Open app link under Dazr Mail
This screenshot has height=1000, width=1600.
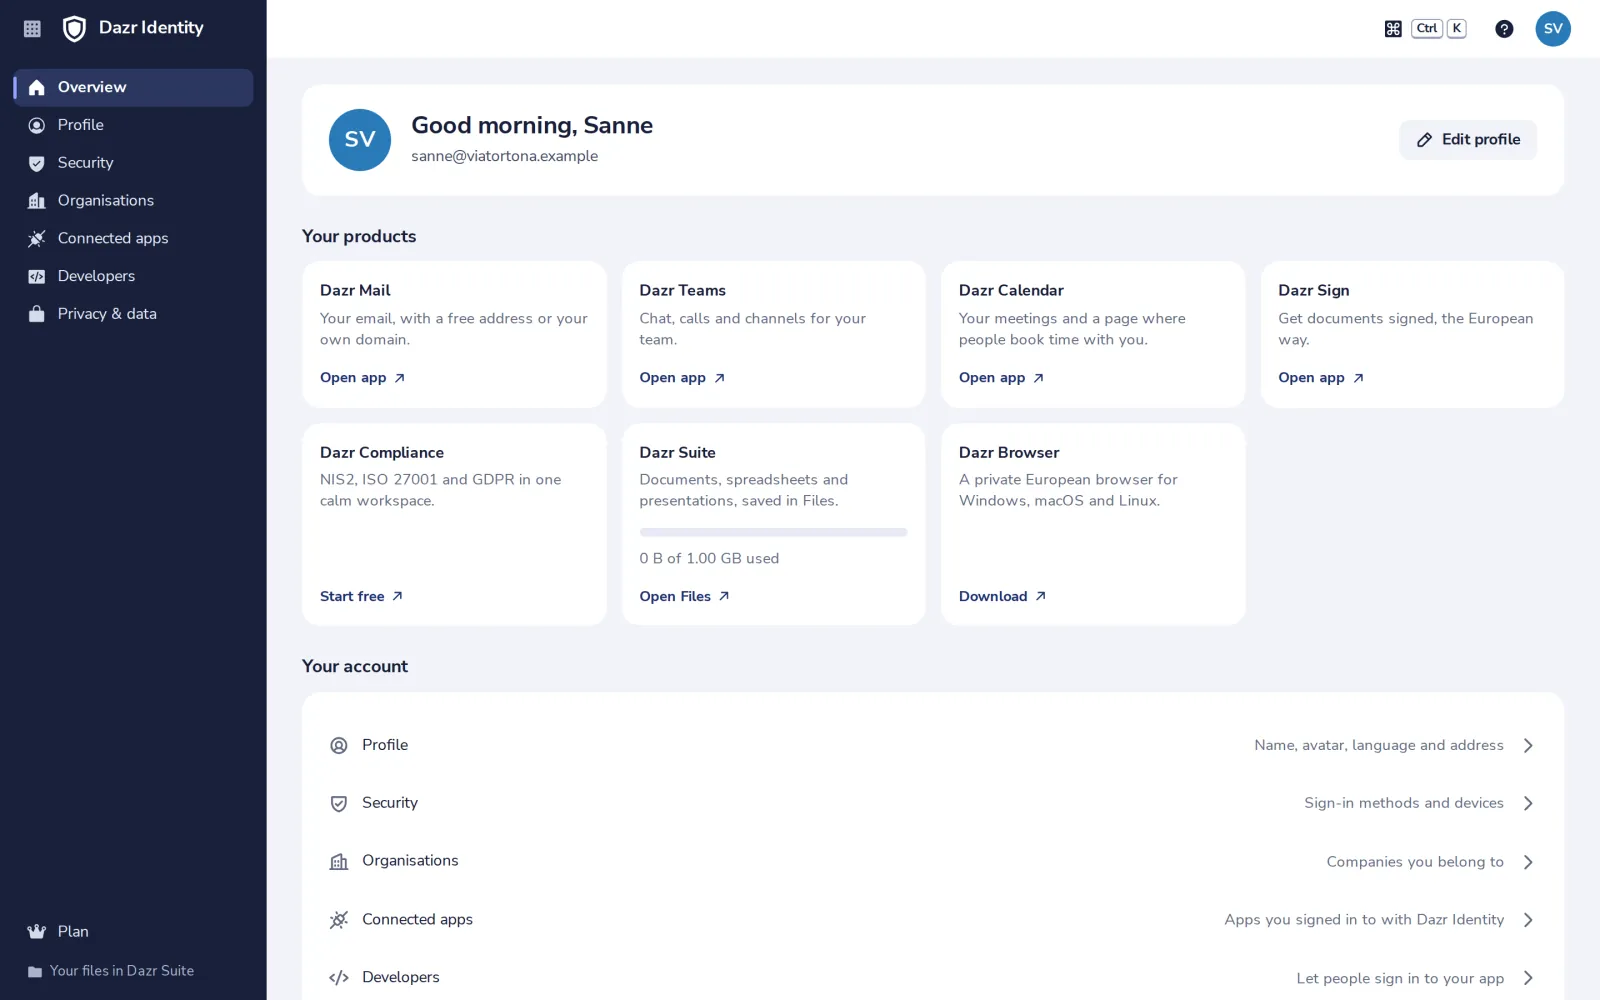(x=362, y=378)
